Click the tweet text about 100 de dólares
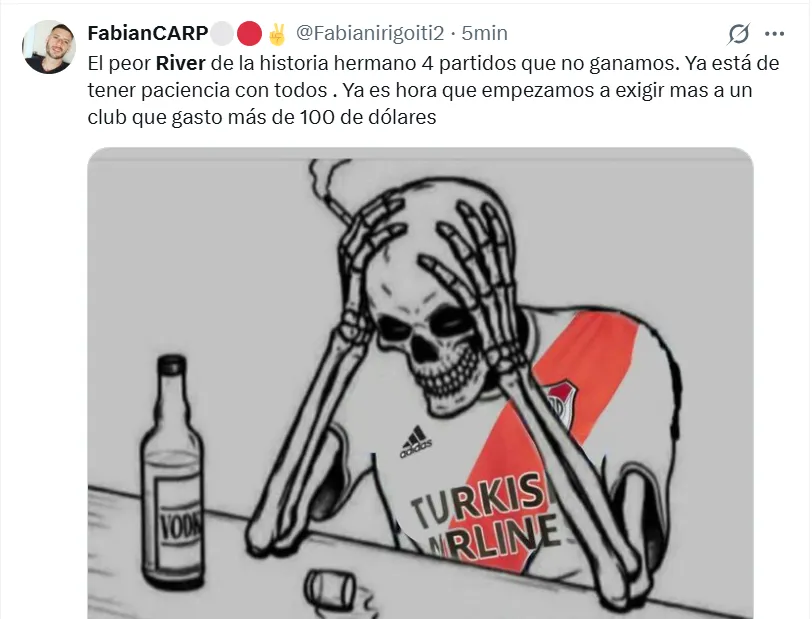The width and height of the screenshot is (812, 619). tap(262, 117)
